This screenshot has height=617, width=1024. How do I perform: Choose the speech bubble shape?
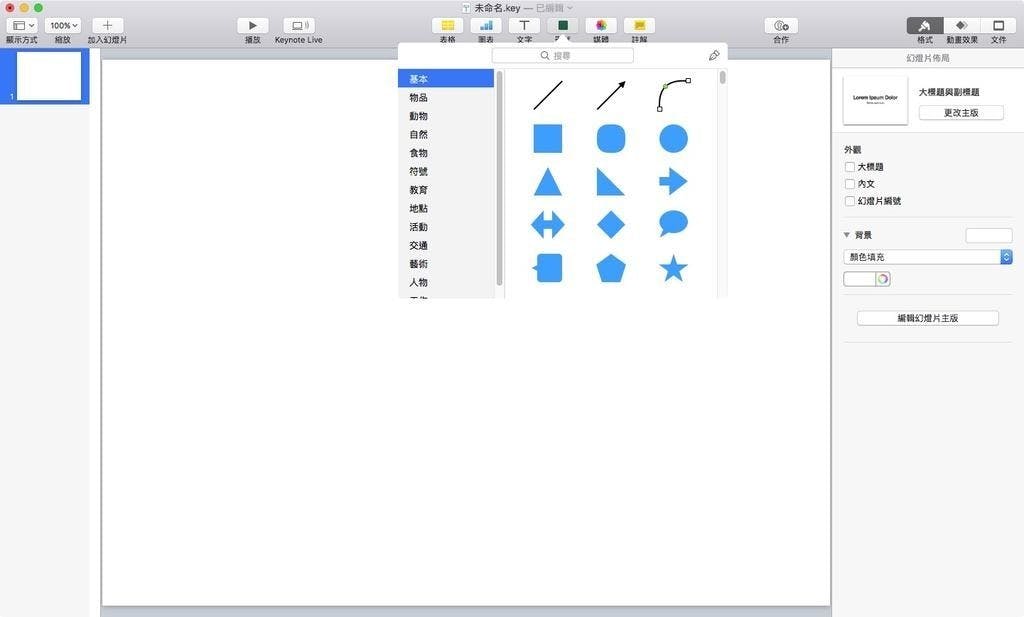click(x=673, y=223)
